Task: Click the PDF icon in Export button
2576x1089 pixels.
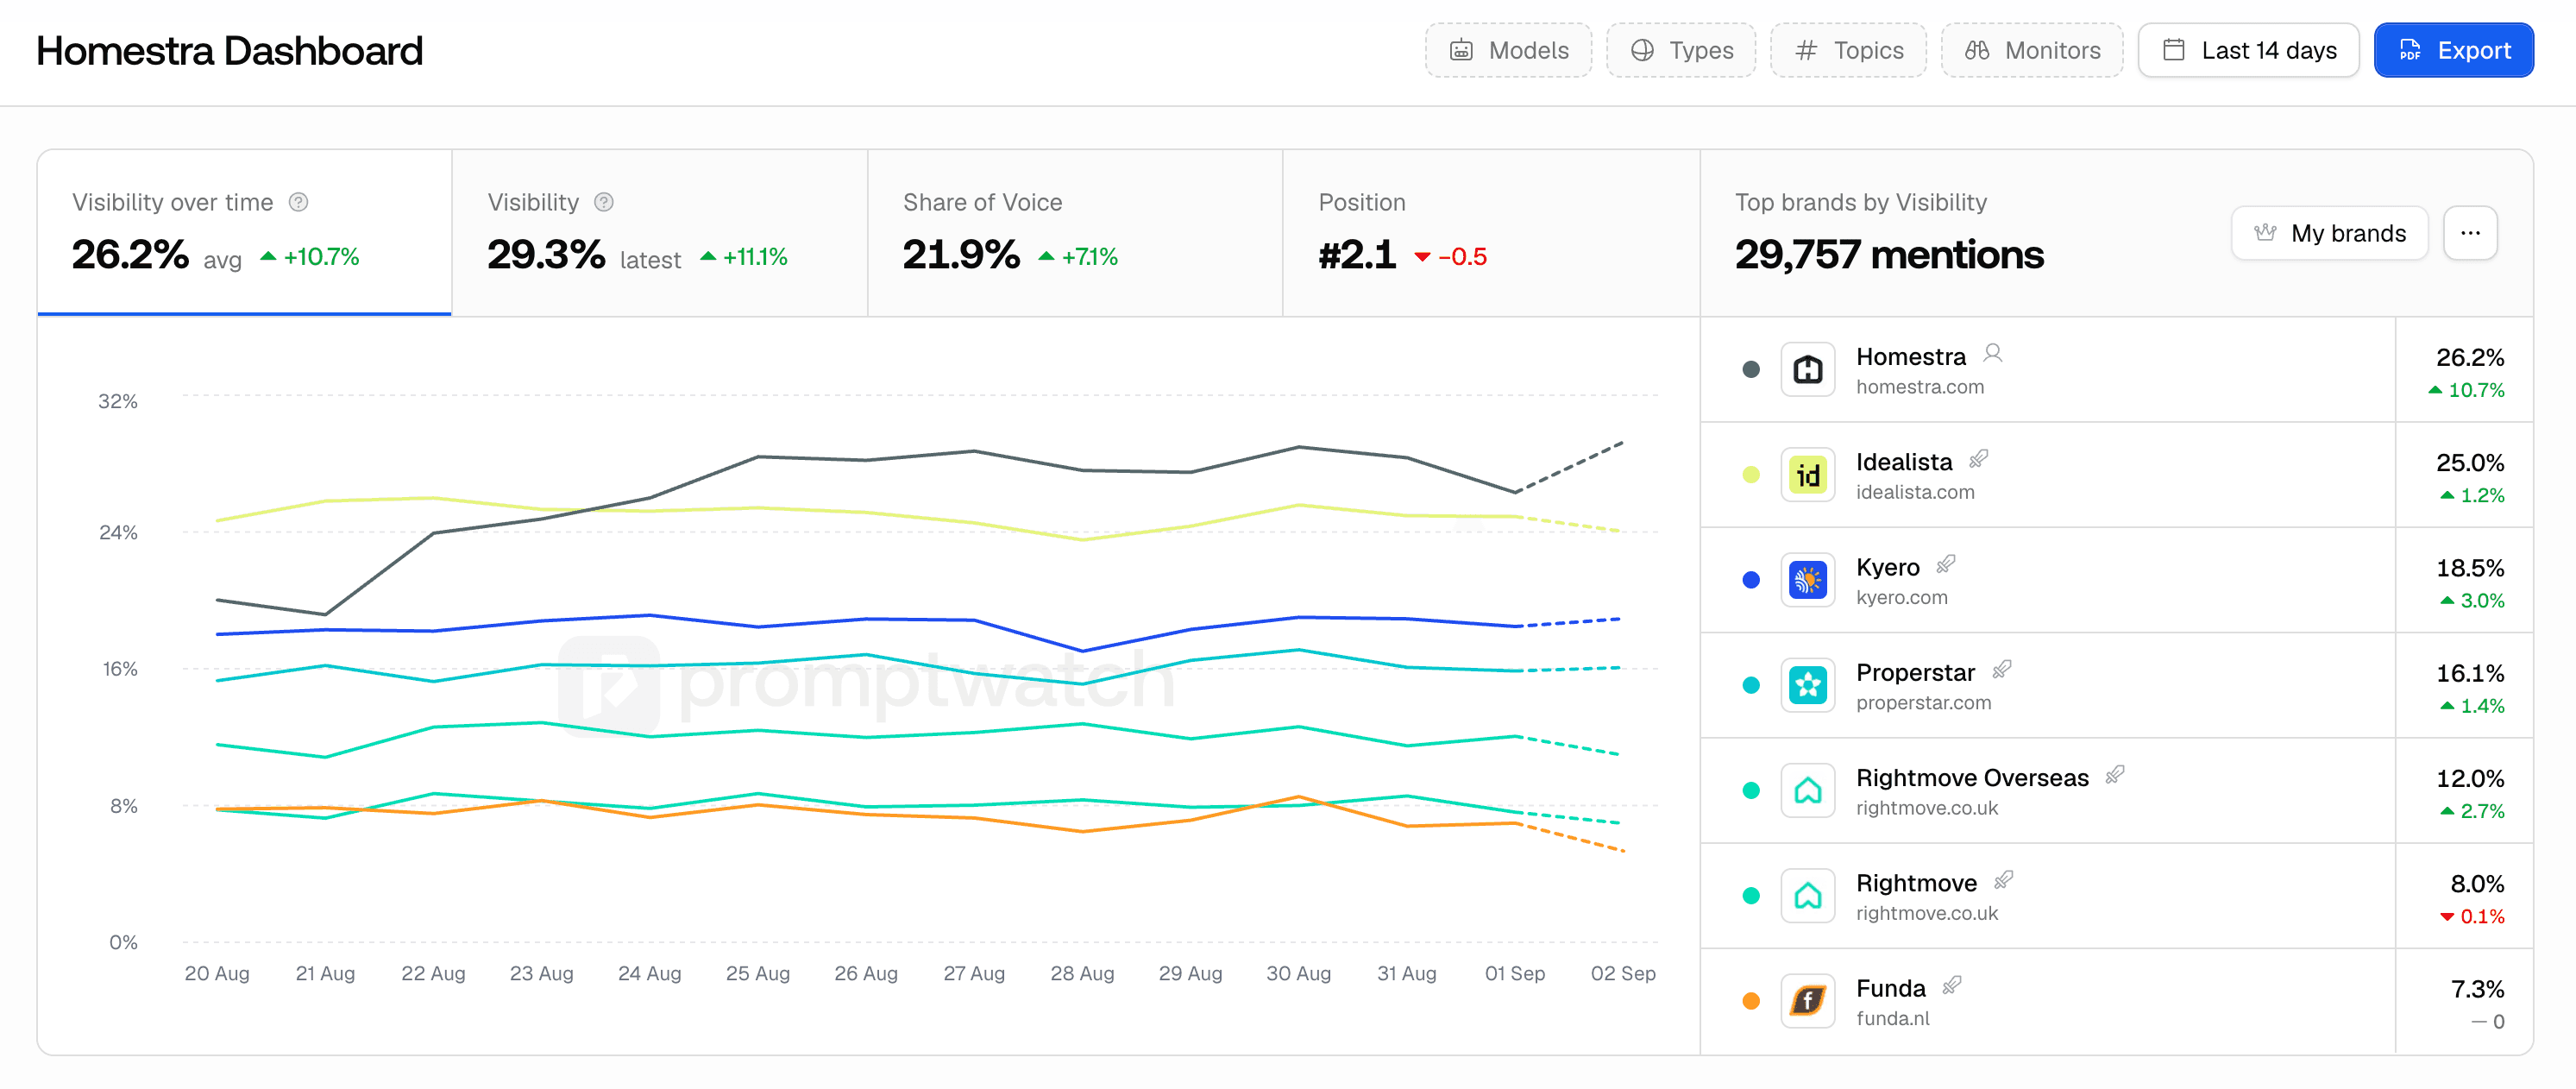Action: pyautogui.click(x=2410, y=50)
